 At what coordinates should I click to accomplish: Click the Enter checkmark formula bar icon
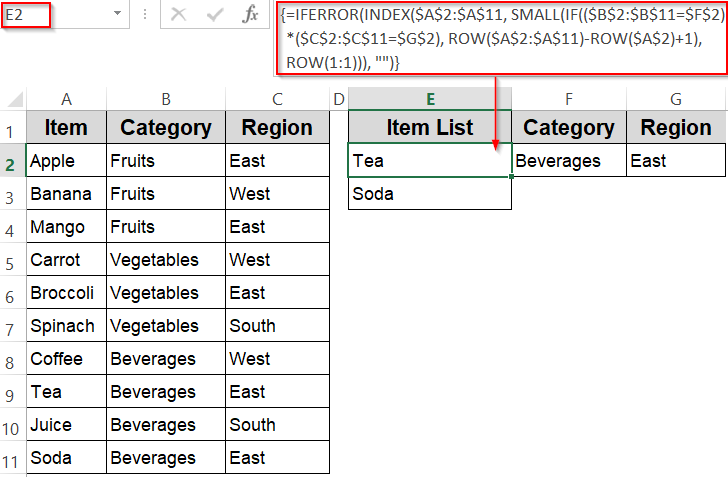click(x=215, y=15)
